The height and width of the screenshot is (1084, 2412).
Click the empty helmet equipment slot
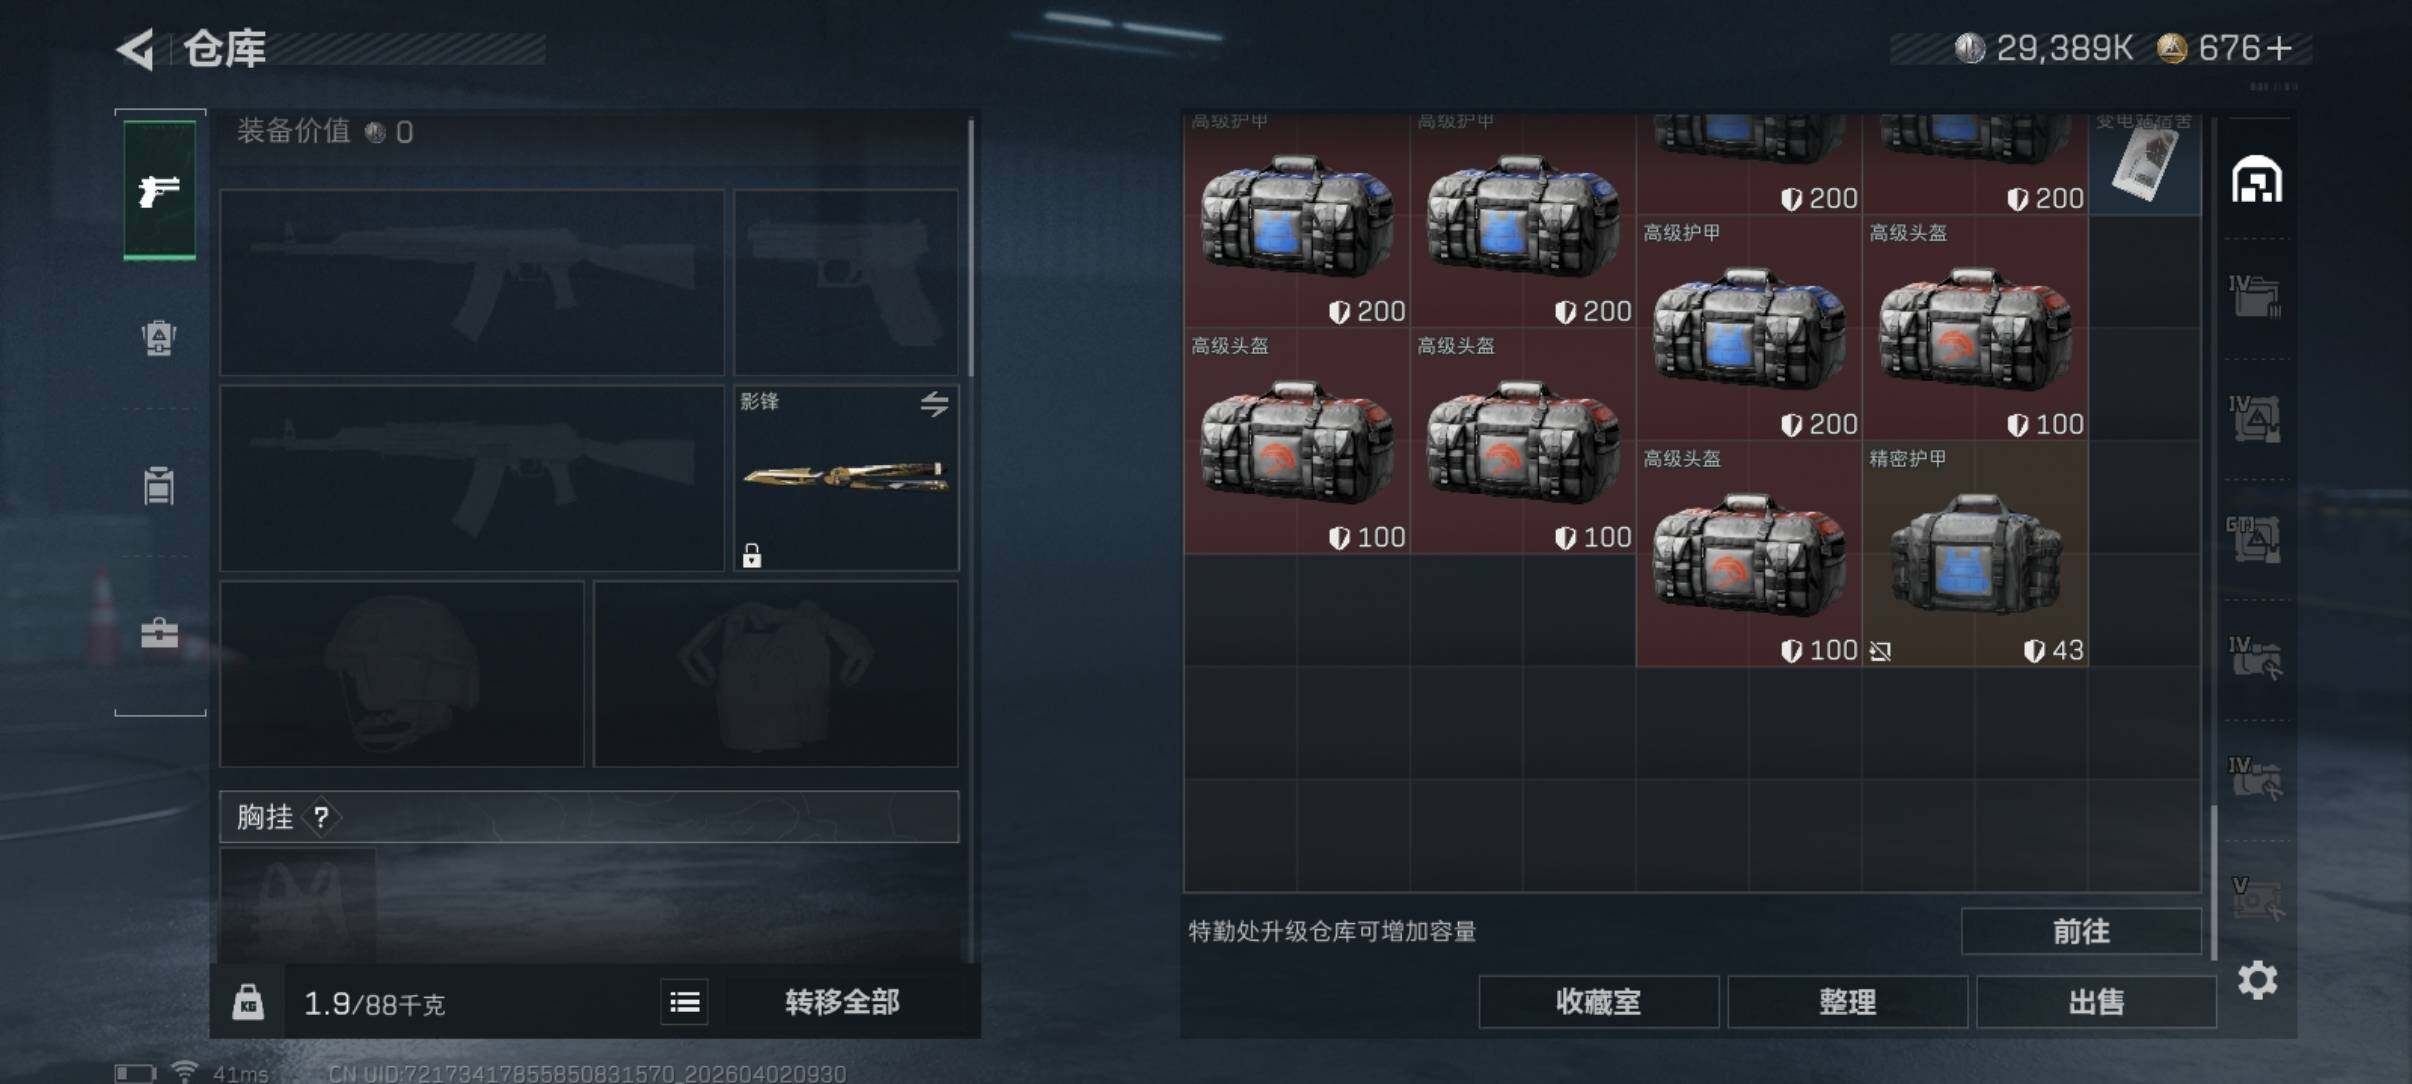click(x=402, y=674)
